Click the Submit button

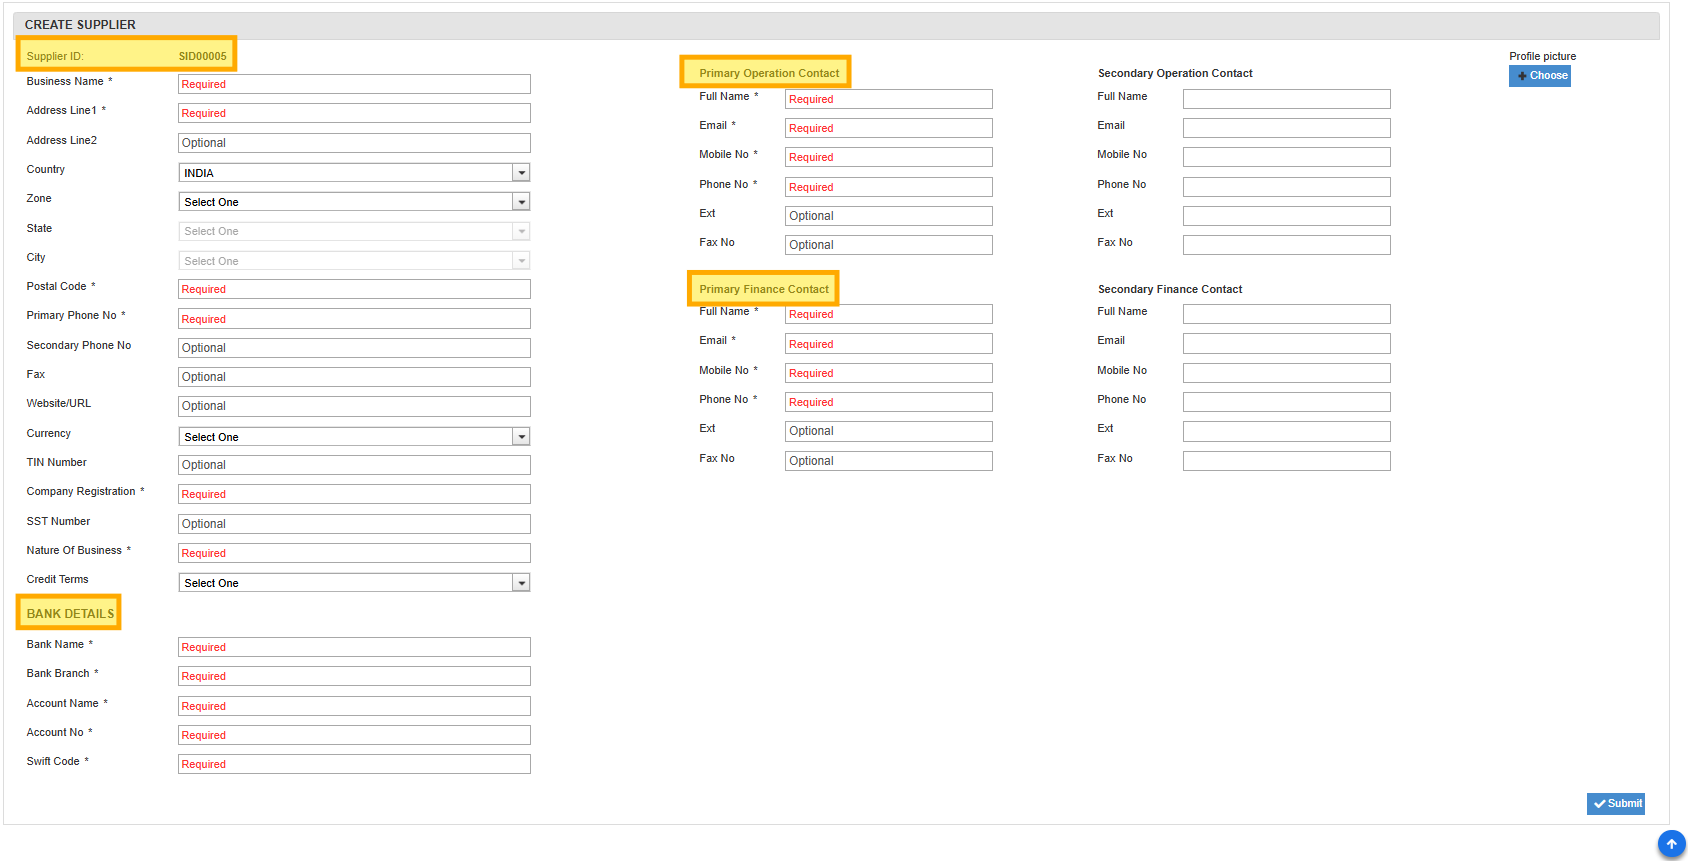pos(1616,804)
